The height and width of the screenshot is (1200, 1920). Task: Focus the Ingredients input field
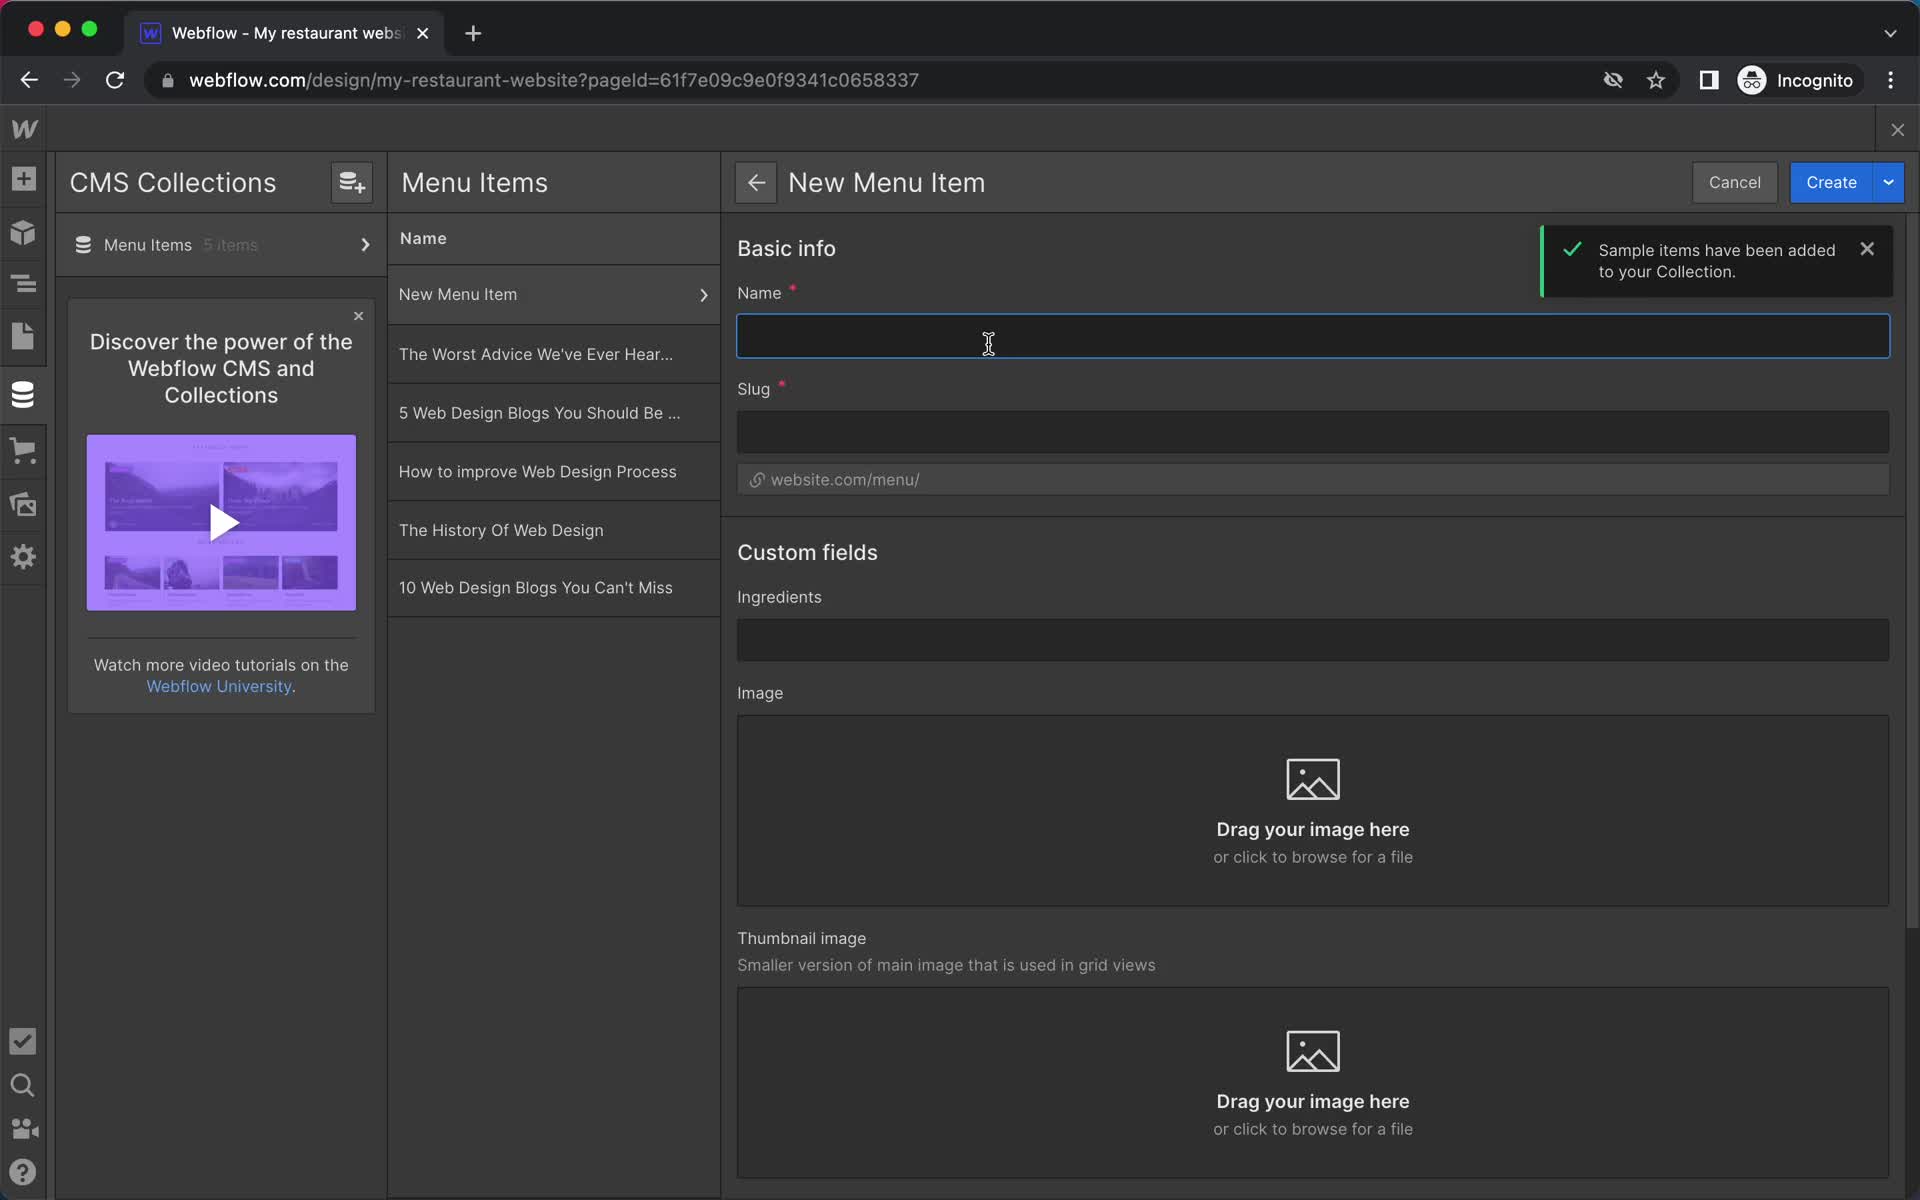[1312, 640]
